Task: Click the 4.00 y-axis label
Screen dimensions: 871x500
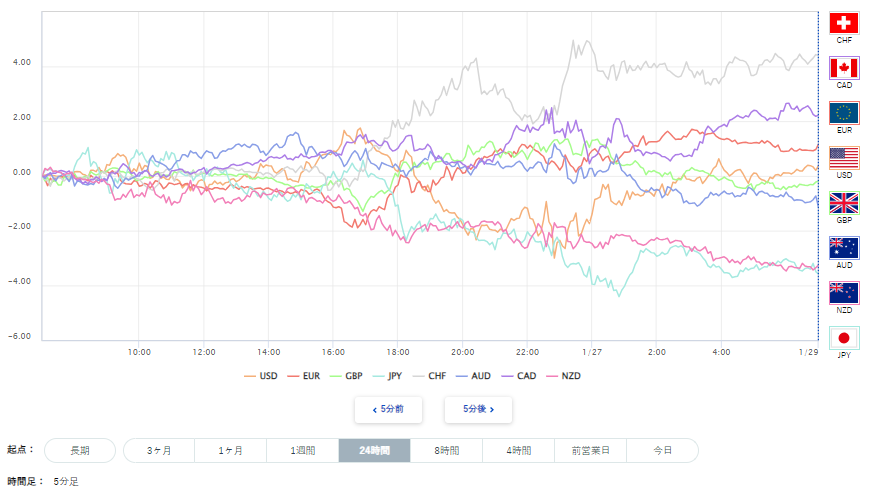Action: [x=22, y=63]
